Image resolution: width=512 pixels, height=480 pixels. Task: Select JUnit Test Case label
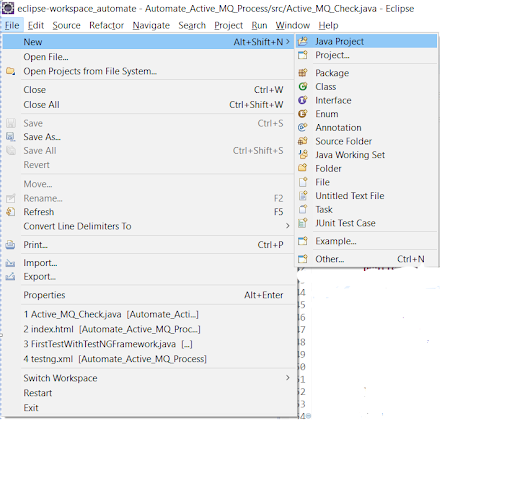tap(345, 223)
